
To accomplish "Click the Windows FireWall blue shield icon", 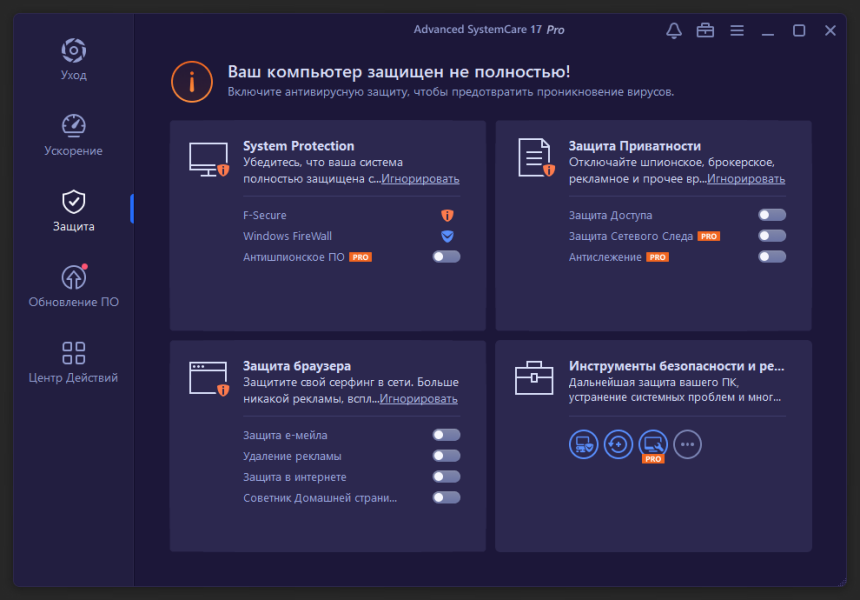I will (x=448, y=236).
